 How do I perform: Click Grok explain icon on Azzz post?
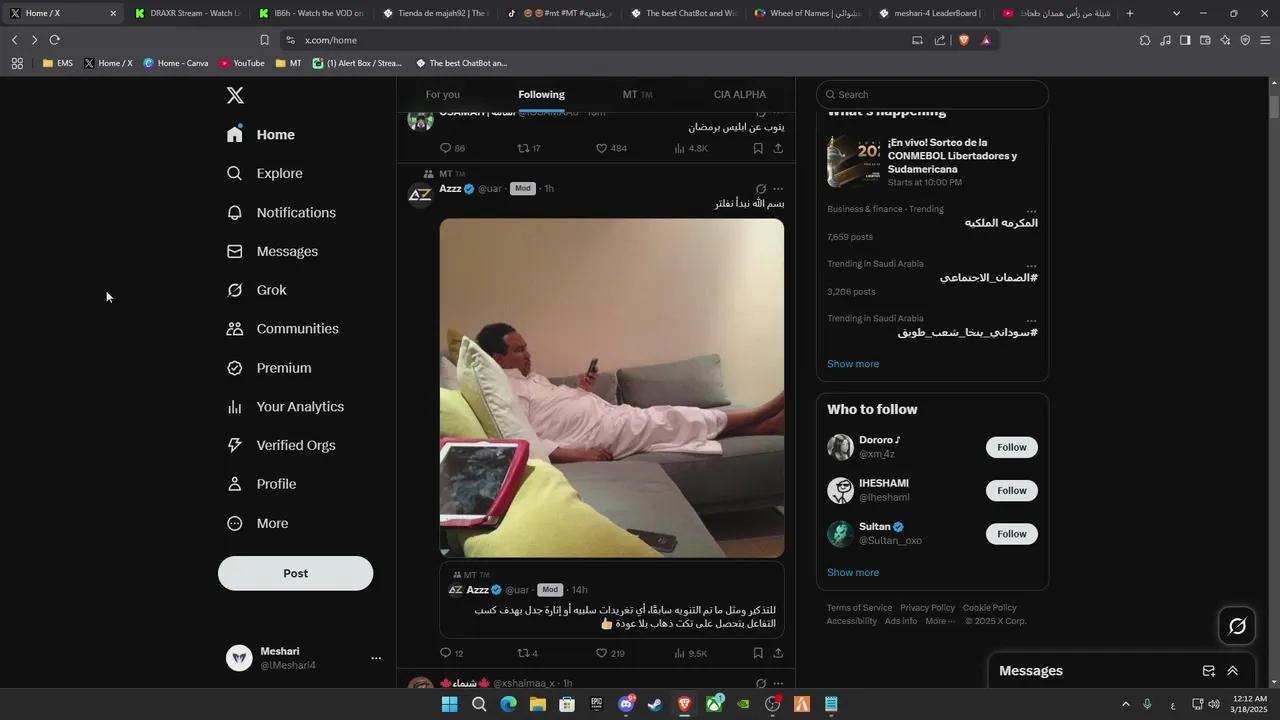(x=760, y=189)
